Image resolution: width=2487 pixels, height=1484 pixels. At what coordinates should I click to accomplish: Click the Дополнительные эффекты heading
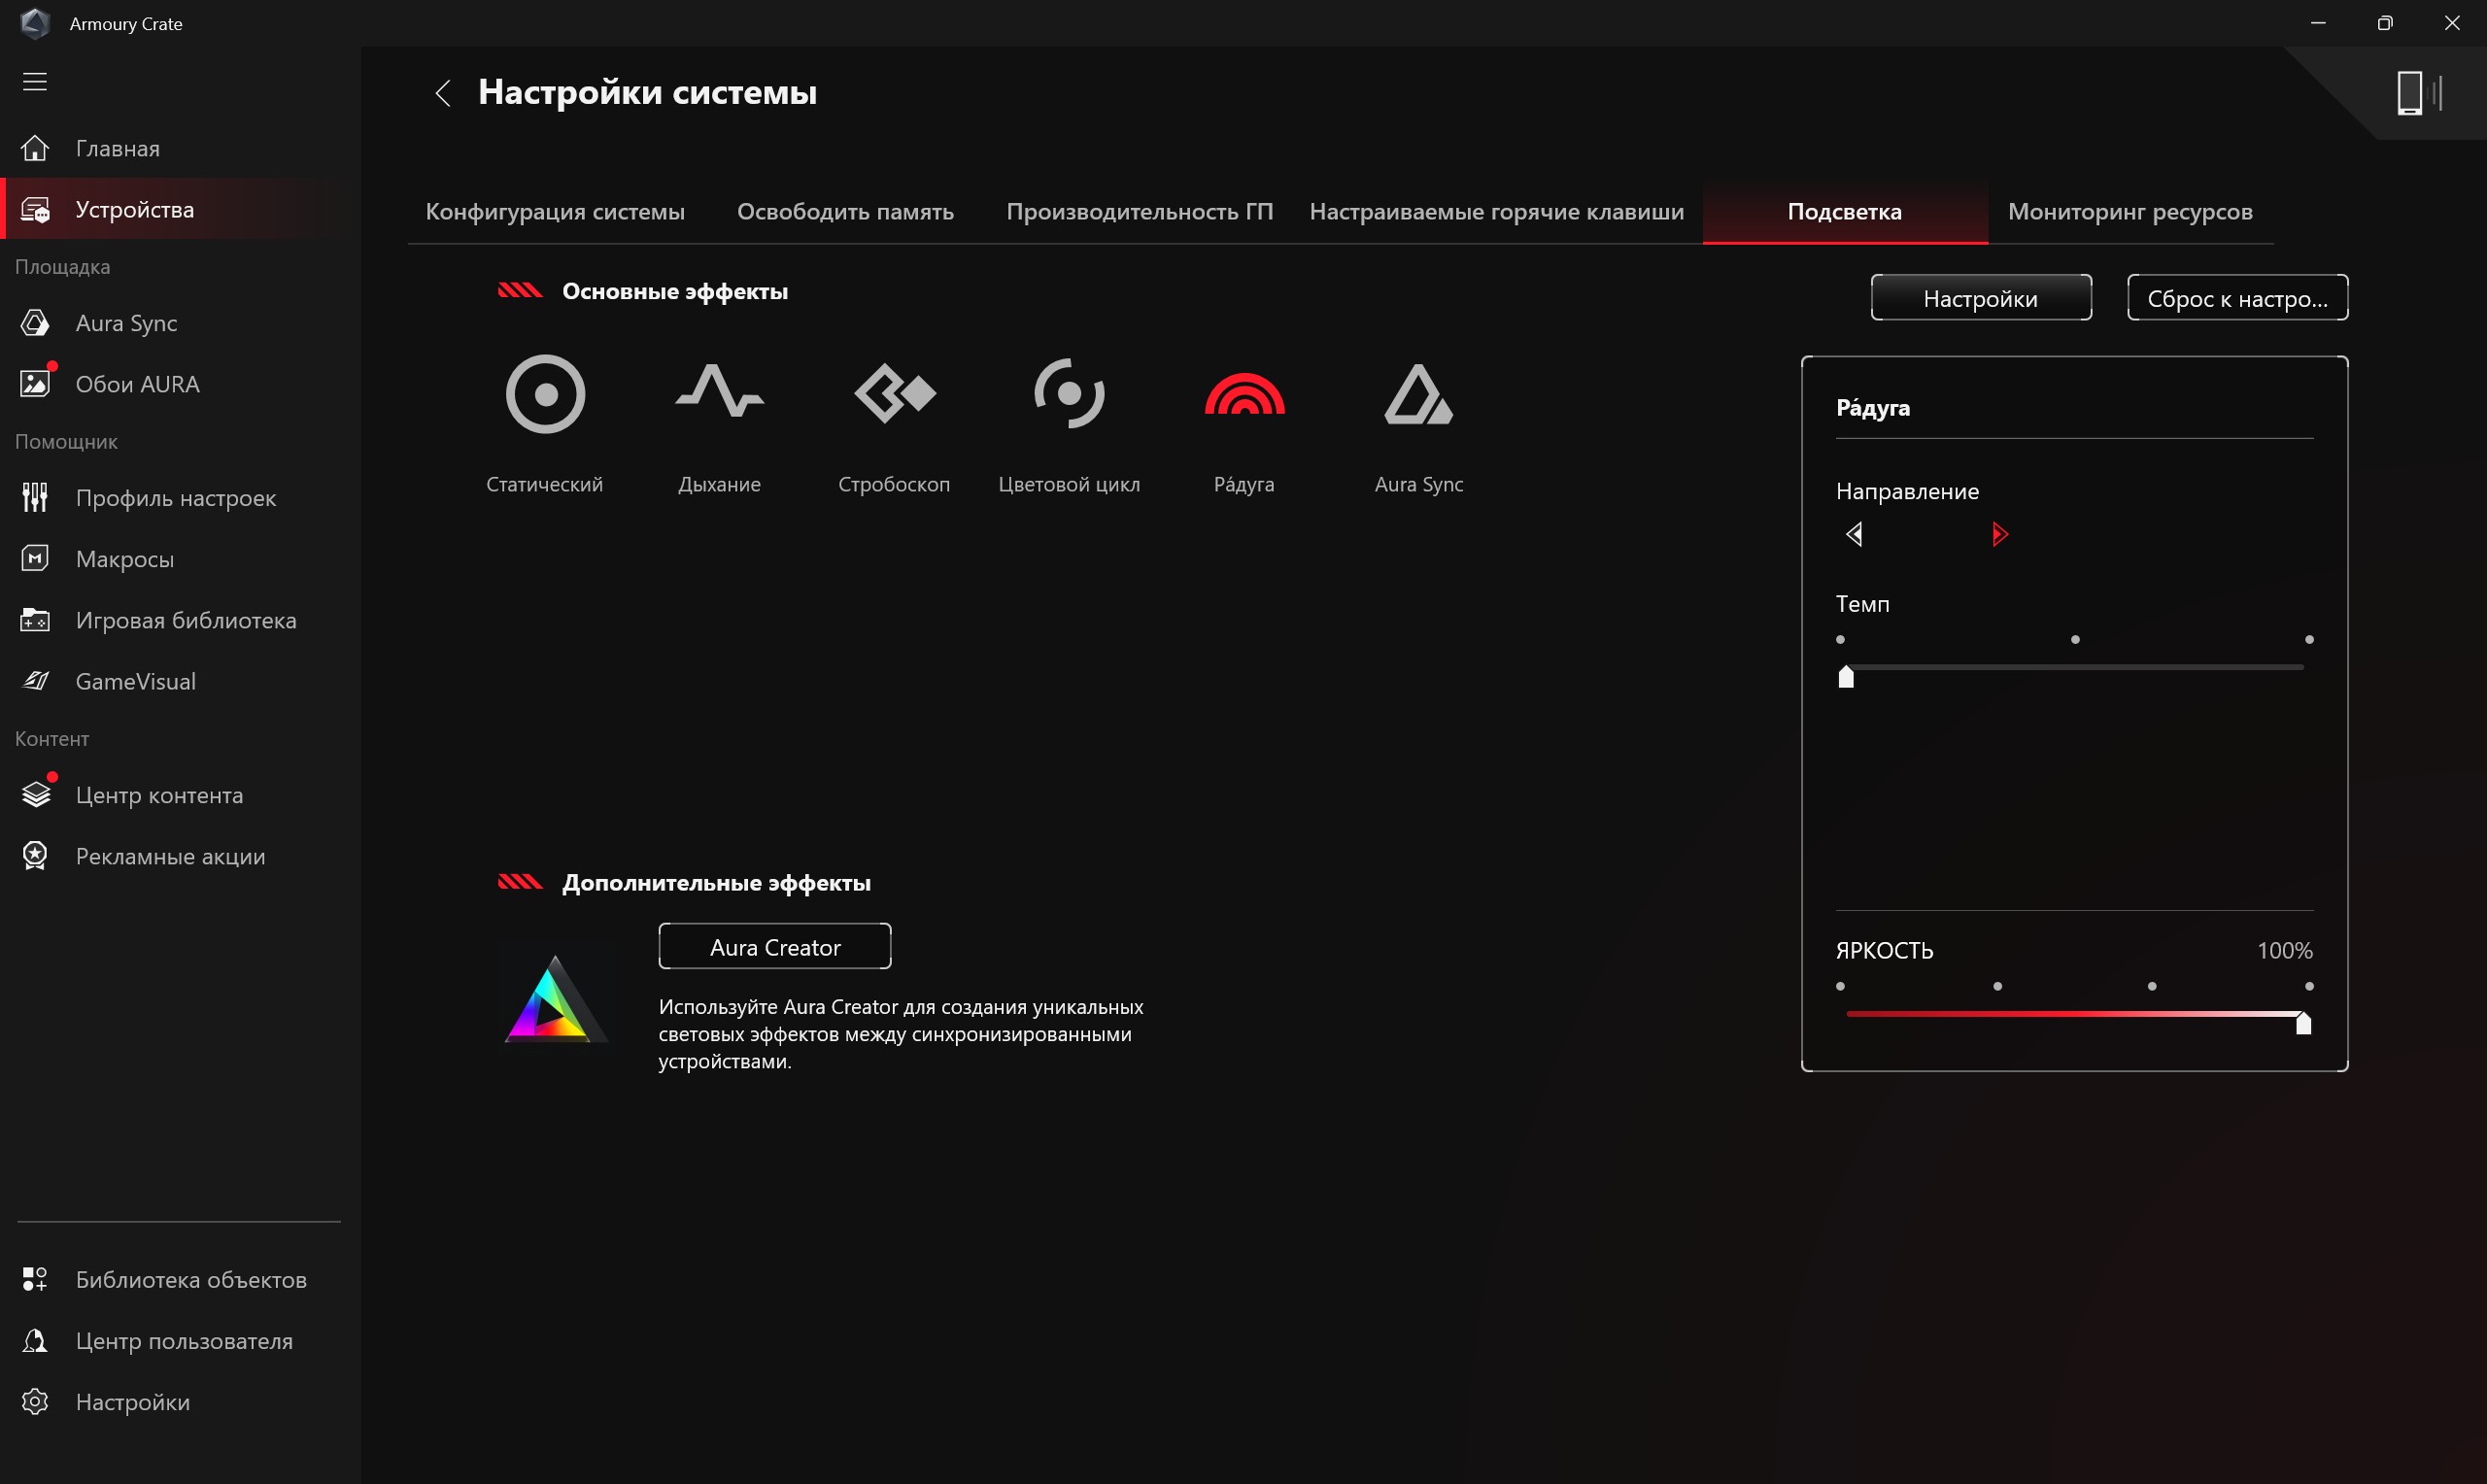[716, 883]
